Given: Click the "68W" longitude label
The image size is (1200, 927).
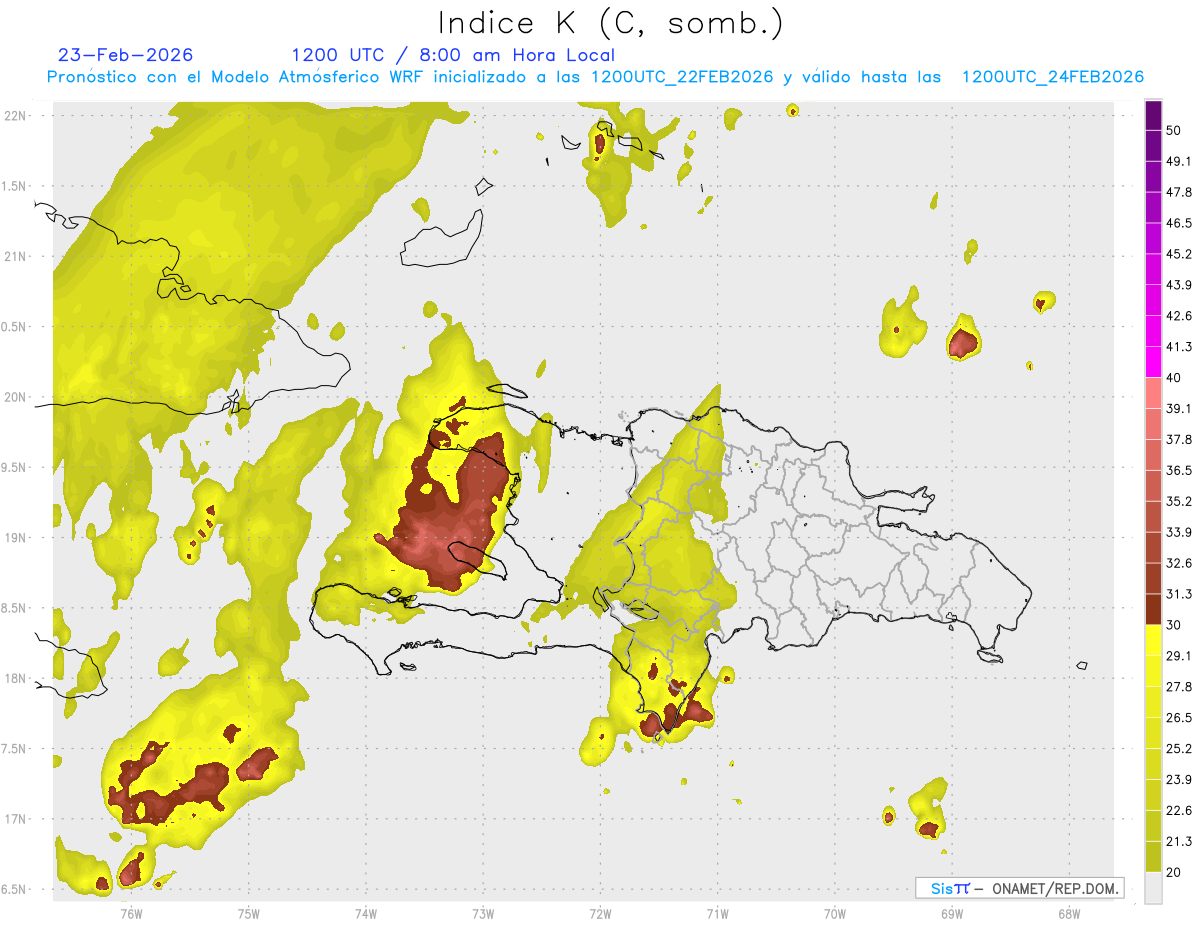Looking at the screenshot, I should [1068, 913].
